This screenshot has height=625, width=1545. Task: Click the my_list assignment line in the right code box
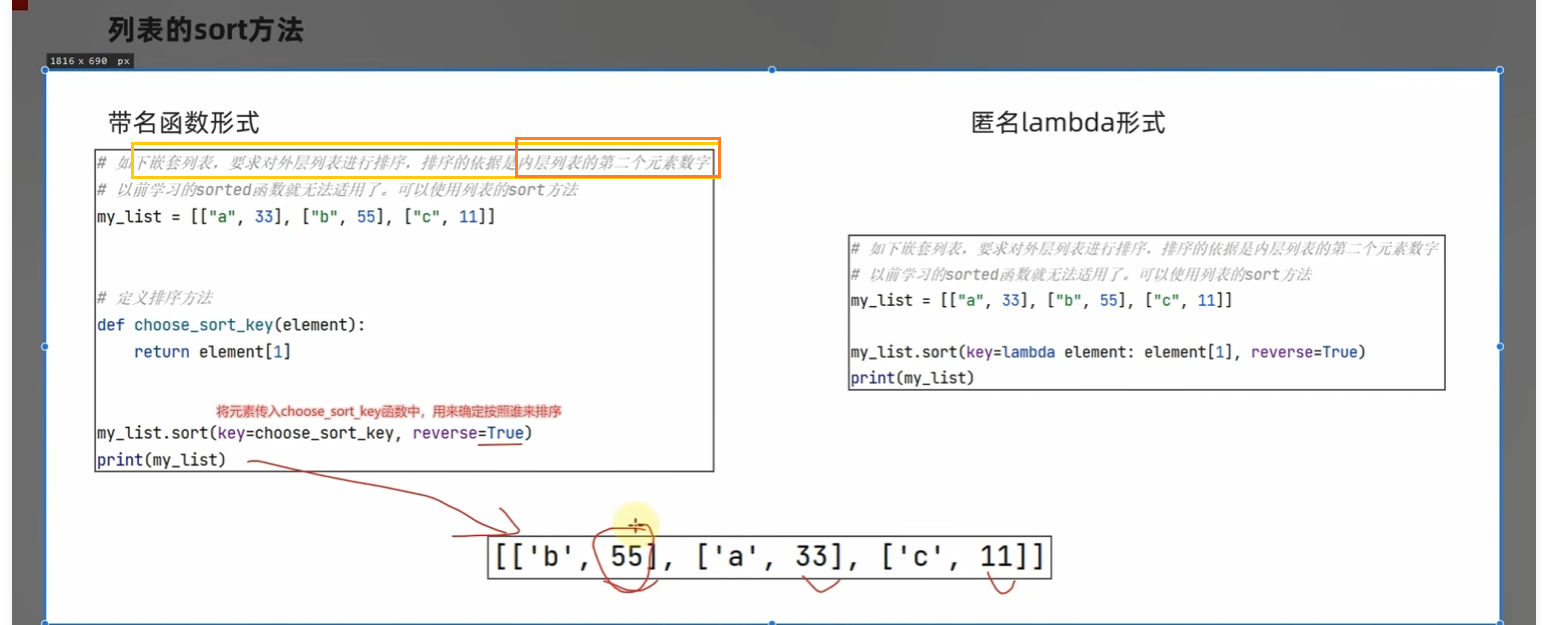pos(1041,300)
